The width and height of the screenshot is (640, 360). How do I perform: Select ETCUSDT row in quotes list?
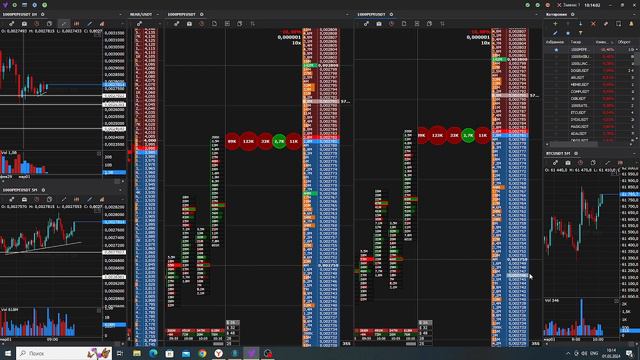[x=590, y=112]
